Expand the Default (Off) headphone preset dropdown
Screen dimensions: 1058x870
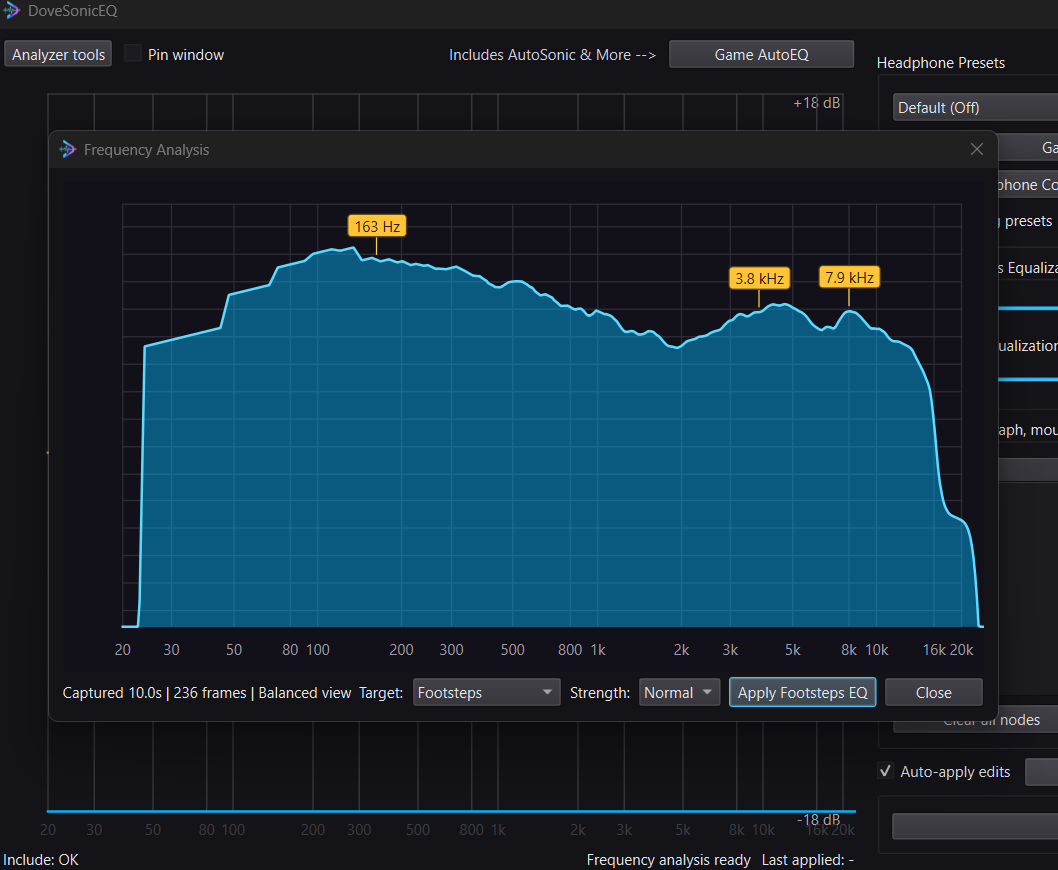tap(975, 108)
